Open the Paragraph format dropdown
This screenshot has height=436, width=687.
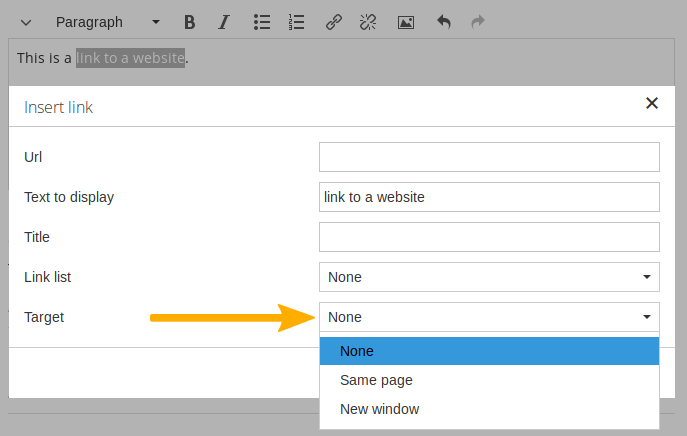(x=106, y=22)
